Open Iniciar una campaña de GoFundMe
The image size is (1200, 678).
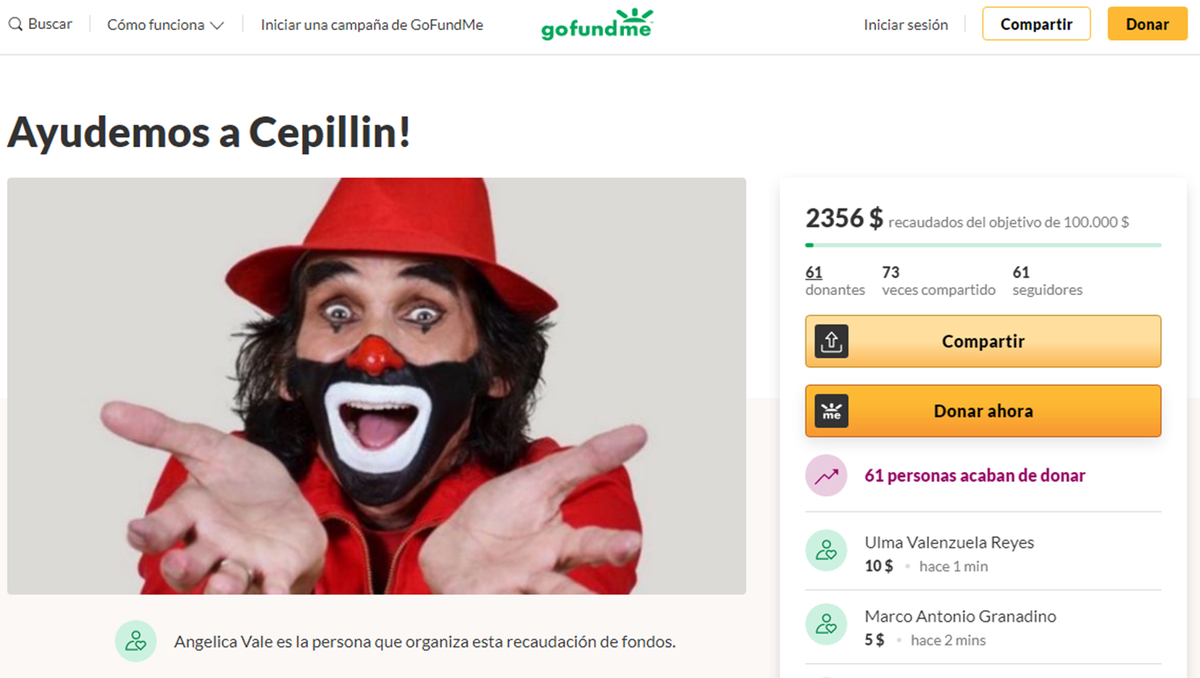point(372,25)
